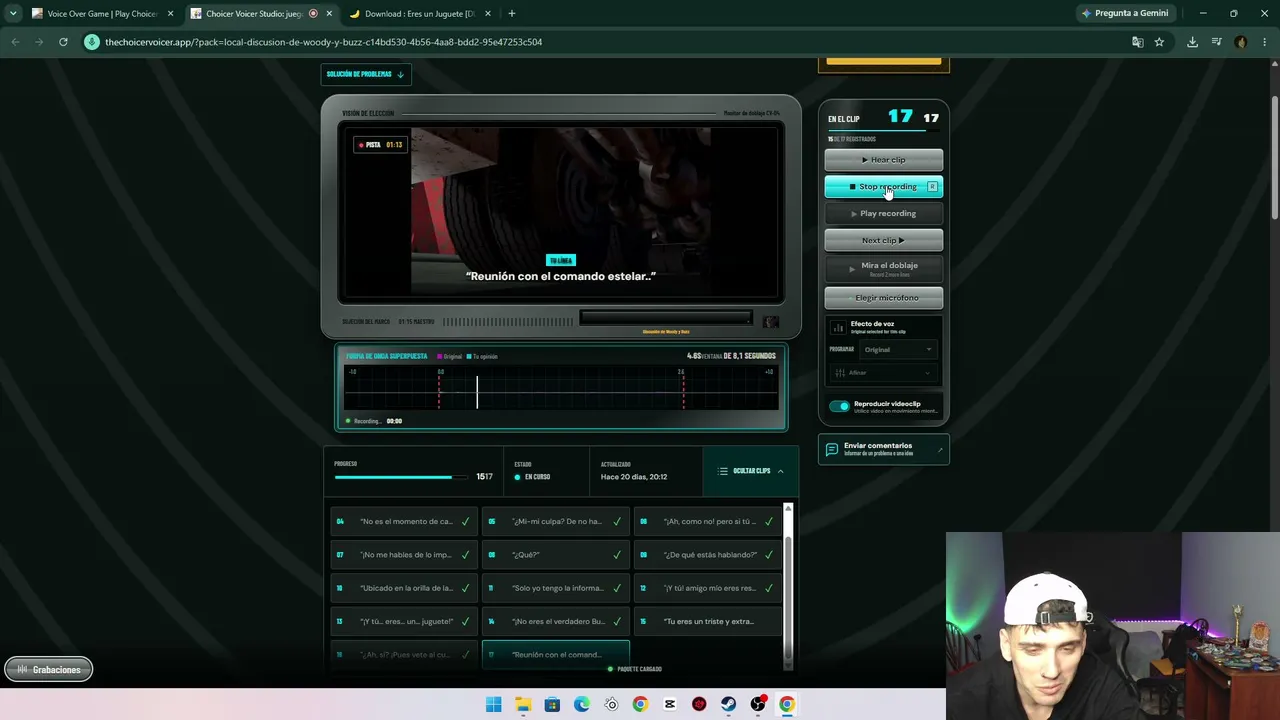The image size is (1280, 720).
Task: Toggle the Reproducir videoclip switch
Action: [839, 406]
